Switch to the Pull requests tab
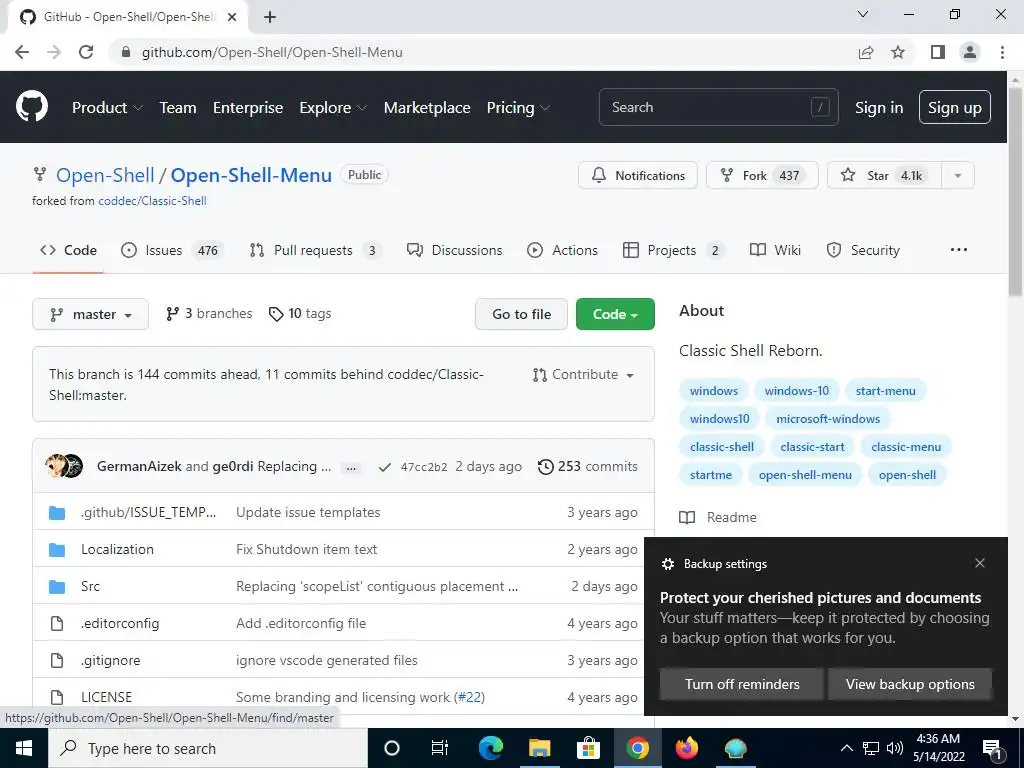 [315, 250]
